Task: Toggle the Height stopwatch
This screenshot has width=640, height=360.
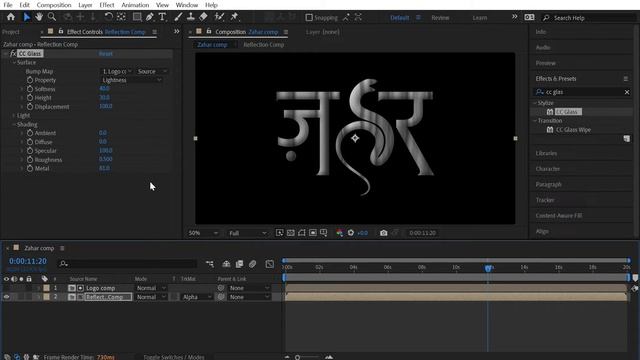Action: pos(30,98)
